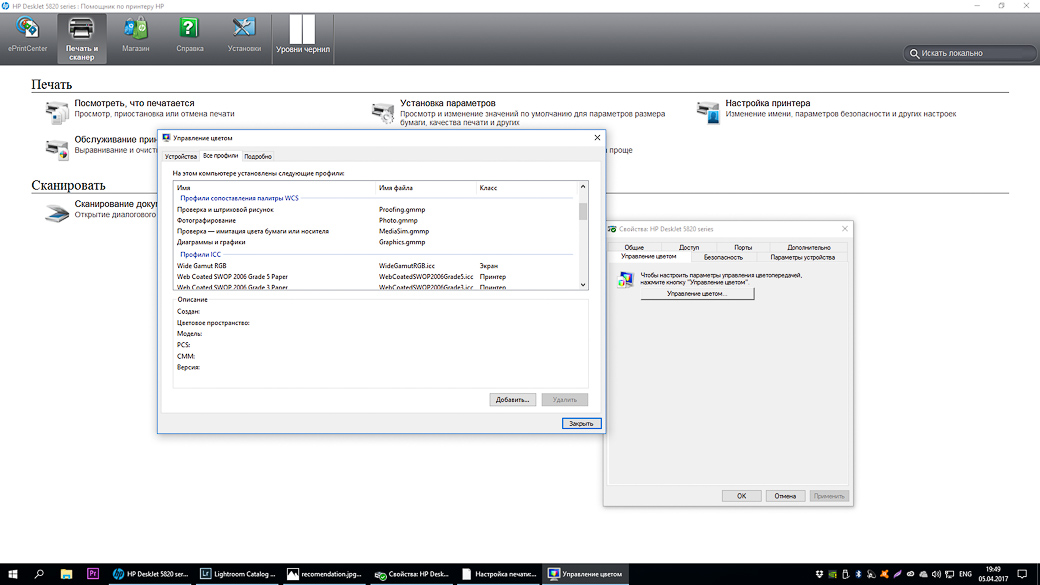Open the Доступ tab in printer properties
Image resolution: width=1040 pixels, height=585 pixels.
[688, 247]
